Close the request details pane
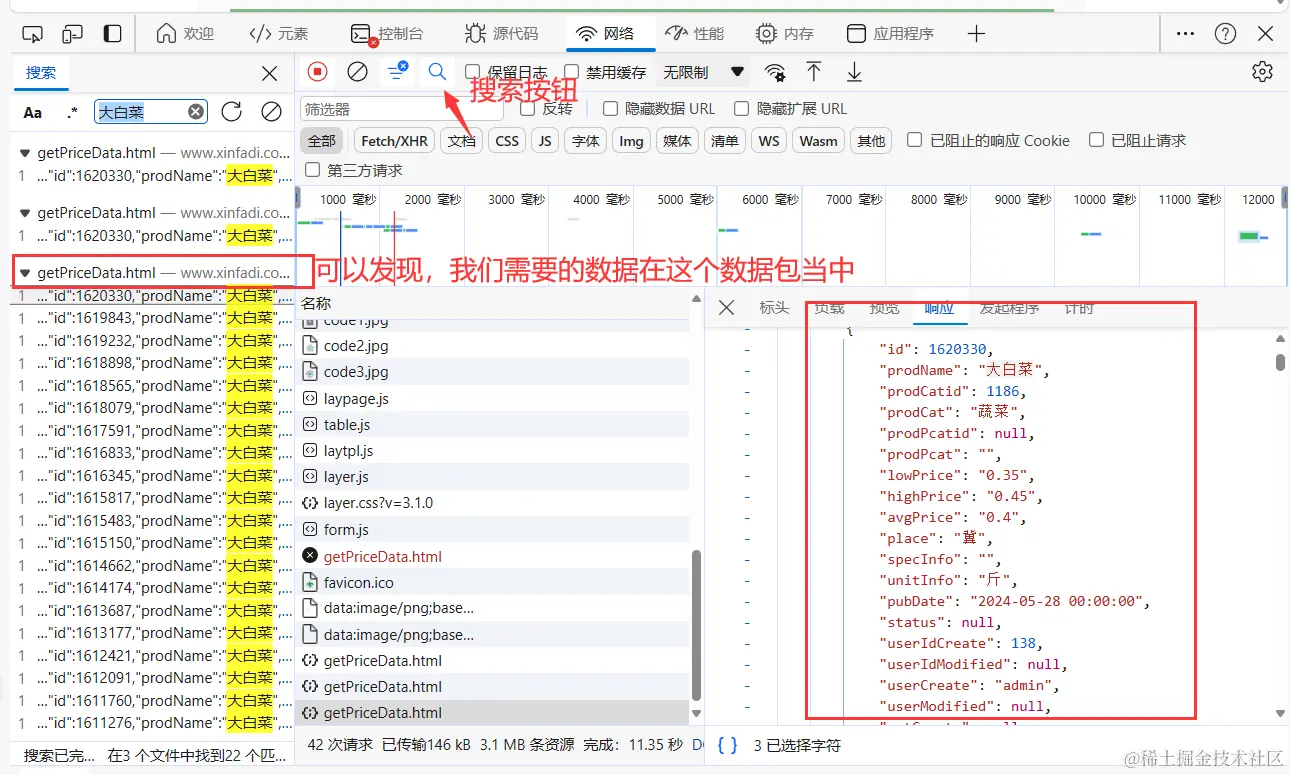 [727, 308]
